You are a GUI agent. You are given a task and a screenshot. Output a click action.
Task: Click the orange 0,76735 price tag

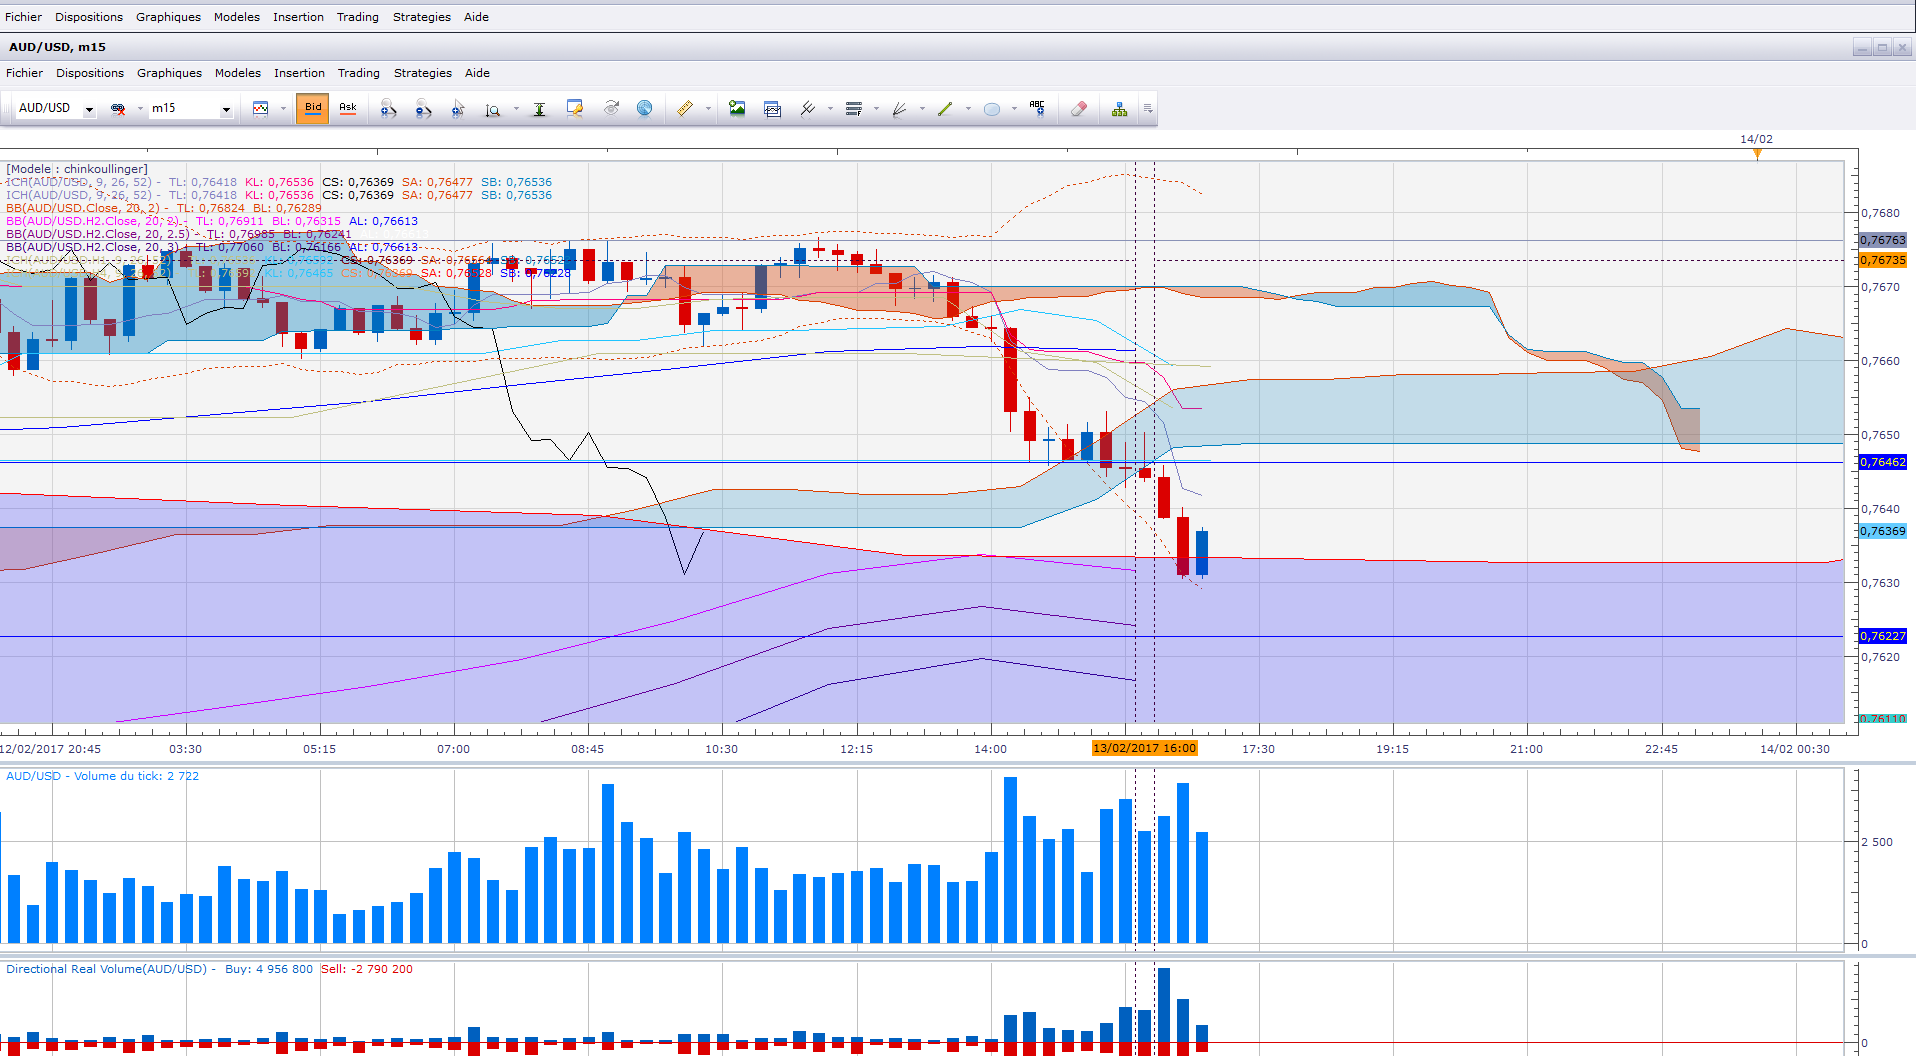pyautogui.click(x=1883, y=260)
